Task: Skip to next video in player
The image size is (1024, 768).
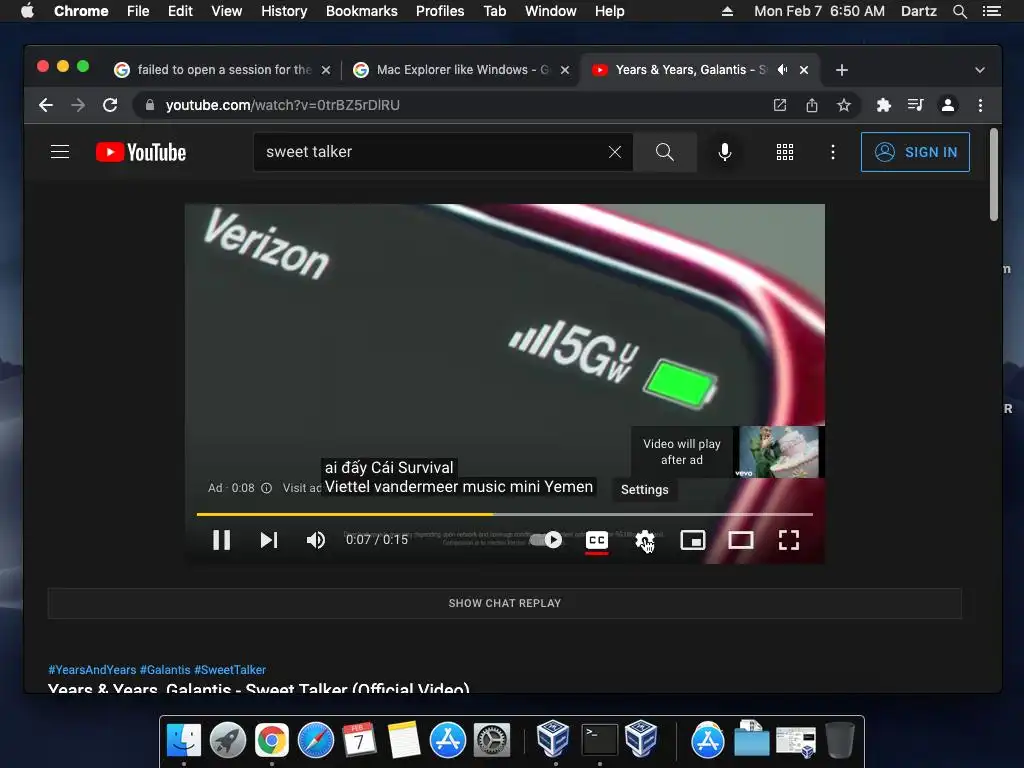Action: (x=269, y=540)
